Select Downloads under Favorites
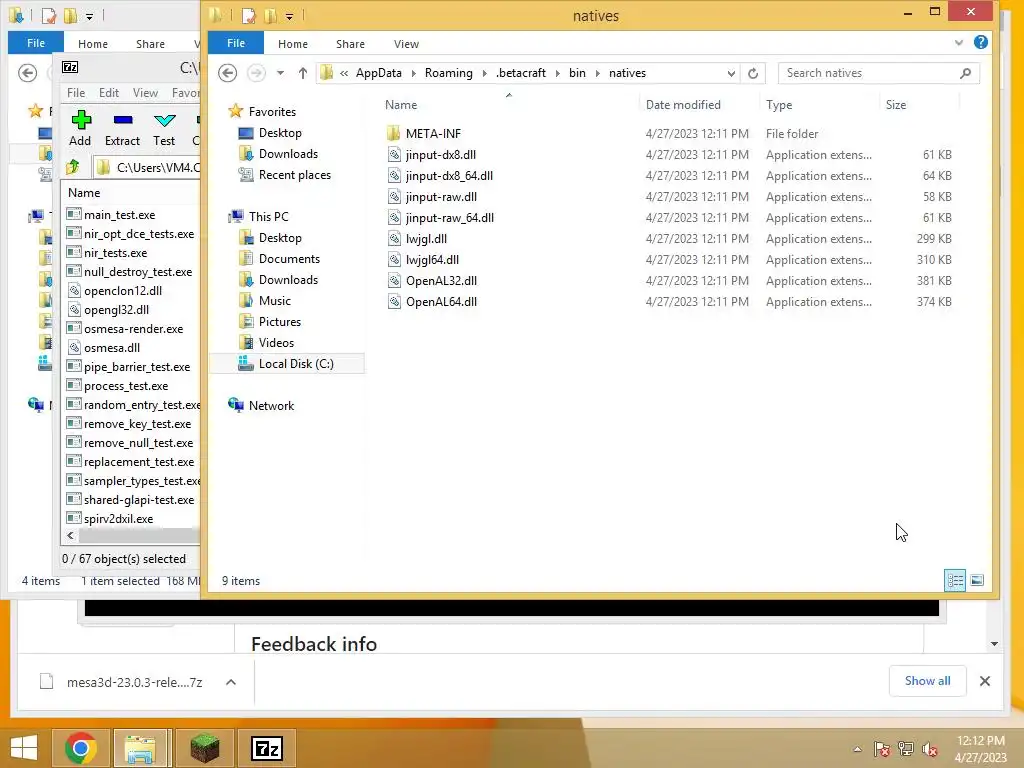The width and height of the screenshot is (1024, 768). [x=288, y=154]
